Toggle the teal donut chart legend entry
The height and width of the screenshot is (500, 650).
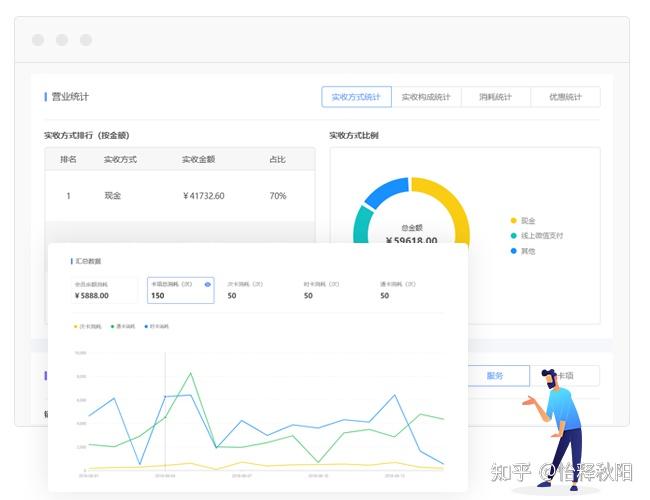point(537,235)
